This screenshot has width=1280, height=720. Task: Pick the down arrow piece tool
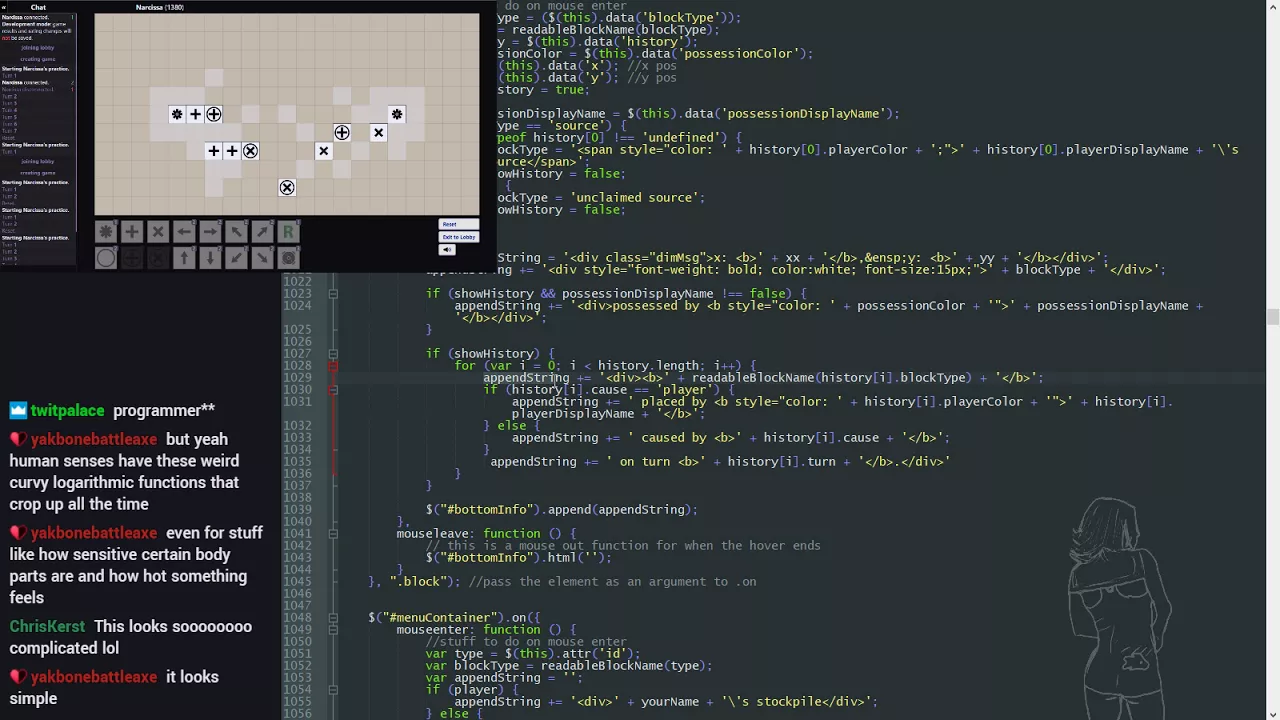point(209,258)
